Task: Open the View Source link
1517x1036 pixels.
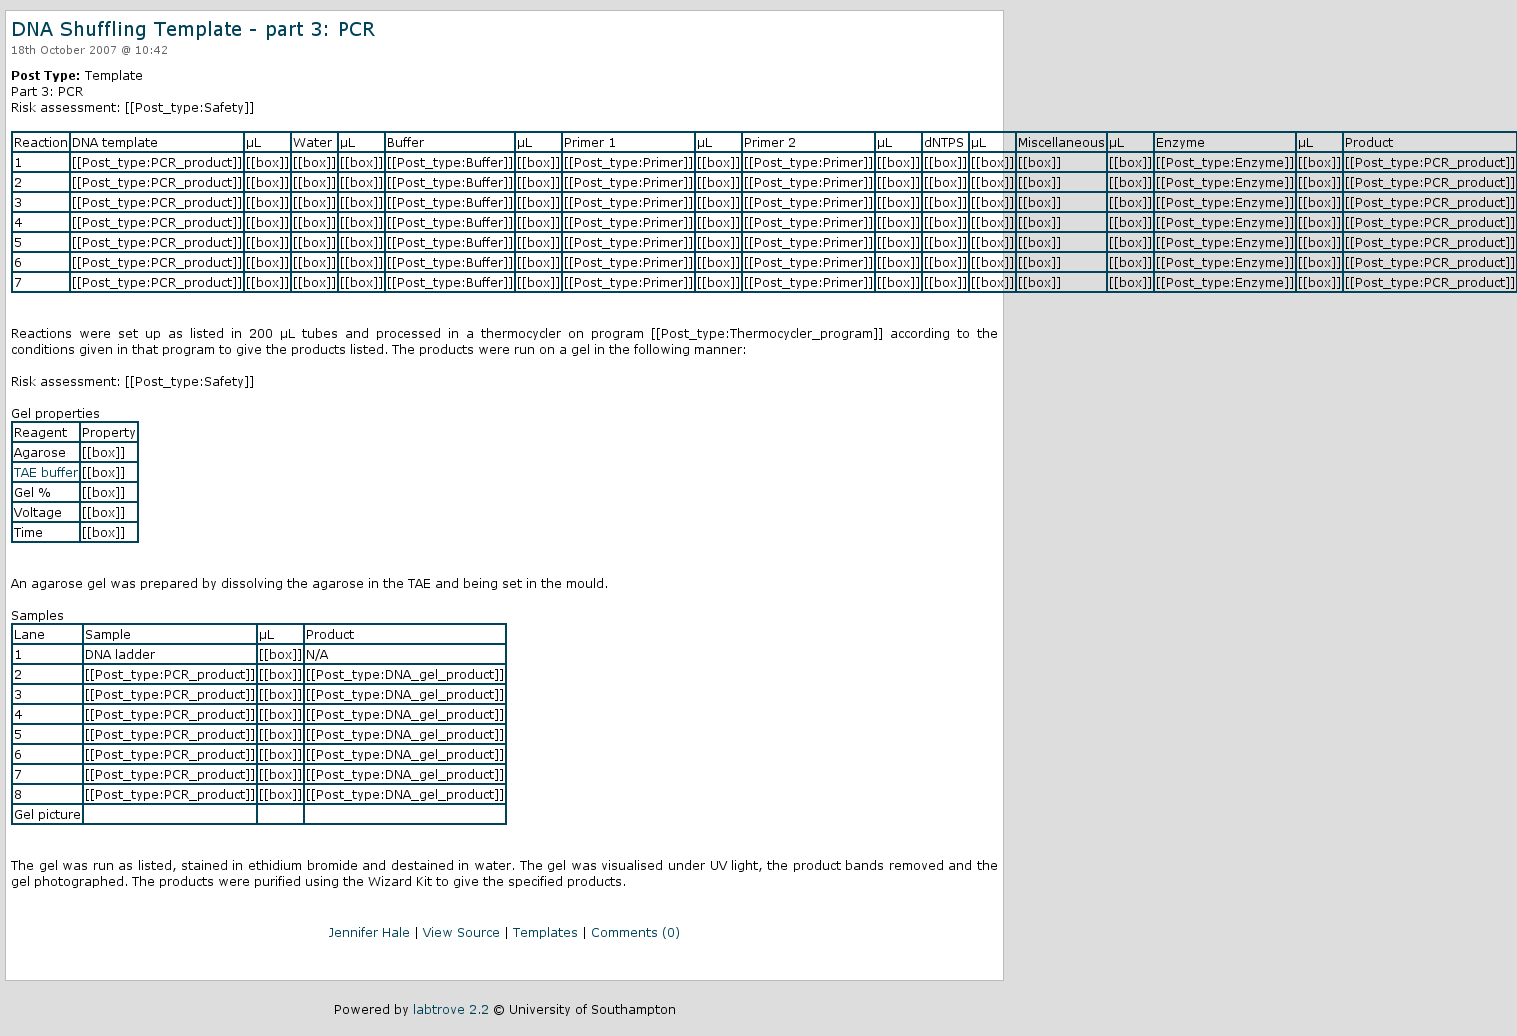Action: 461,933
